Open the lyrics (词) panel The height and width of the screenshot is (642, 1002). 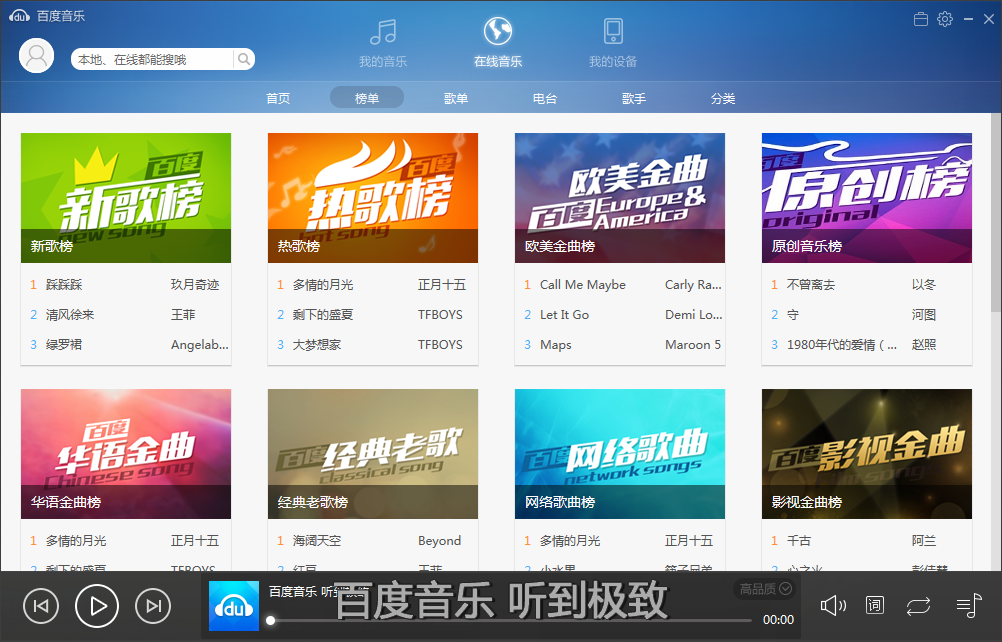pos(875,605)
